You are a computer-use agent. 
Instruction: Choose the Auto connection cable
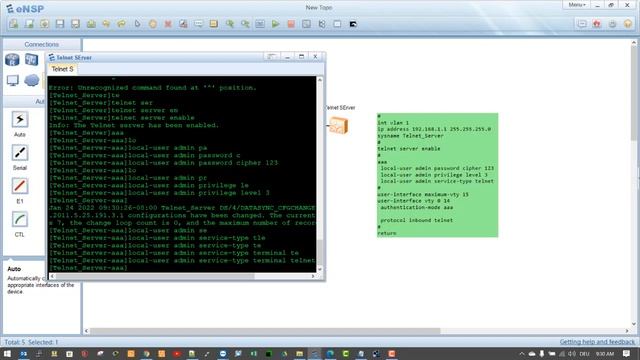pyautogui.click(x=20, y=120)
